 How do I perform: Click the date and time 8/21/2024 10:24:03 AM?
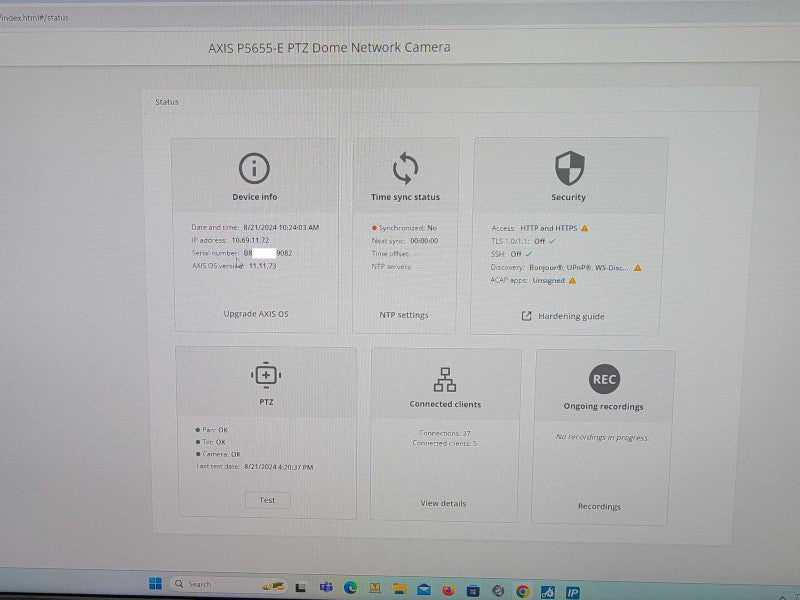[281, 227]
